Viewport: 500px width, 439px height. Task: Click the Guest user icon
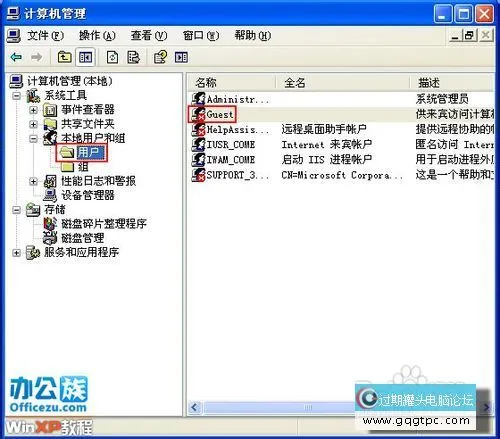click(198, 114)
